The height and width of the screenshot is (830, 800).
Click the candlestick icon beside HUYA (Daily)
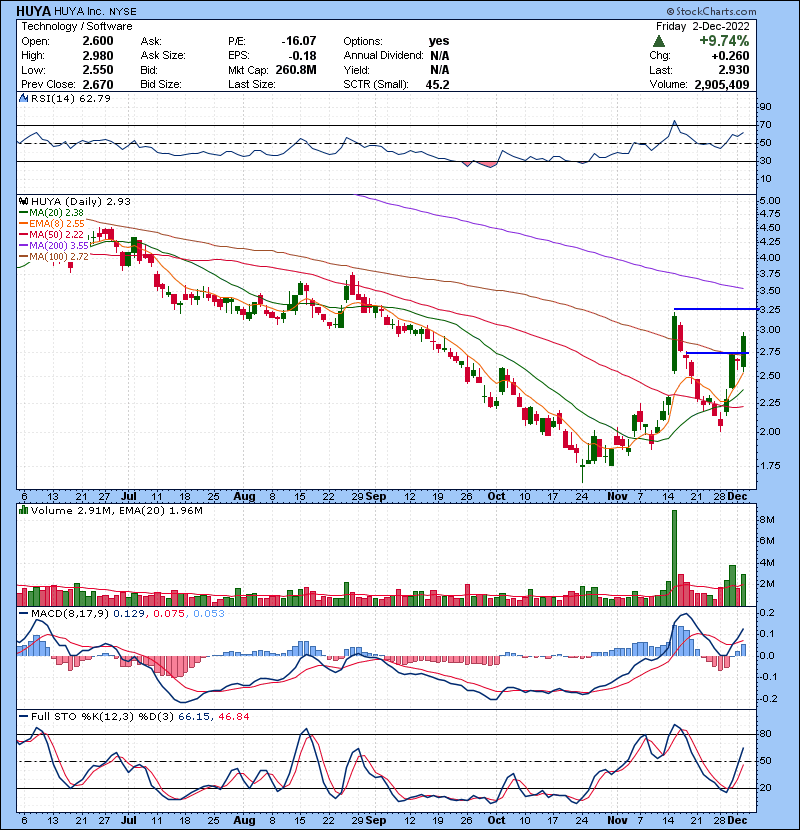[x=23, y=201]
